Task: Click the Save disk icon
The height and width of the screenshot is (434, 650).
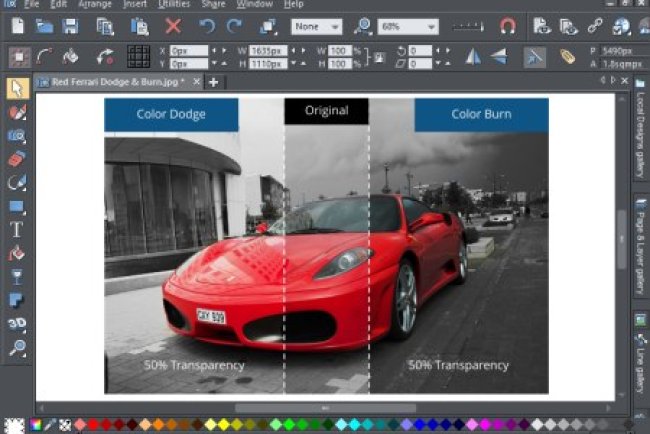Action: (x=70, y=26)
